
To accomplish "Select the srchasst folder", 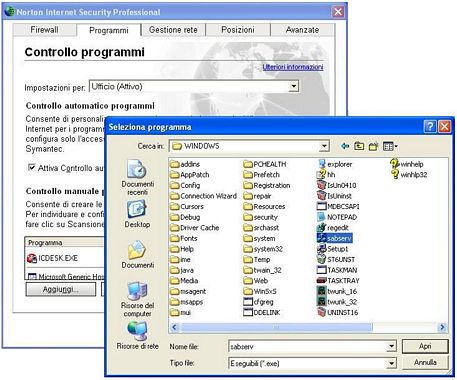I will 261,228.
